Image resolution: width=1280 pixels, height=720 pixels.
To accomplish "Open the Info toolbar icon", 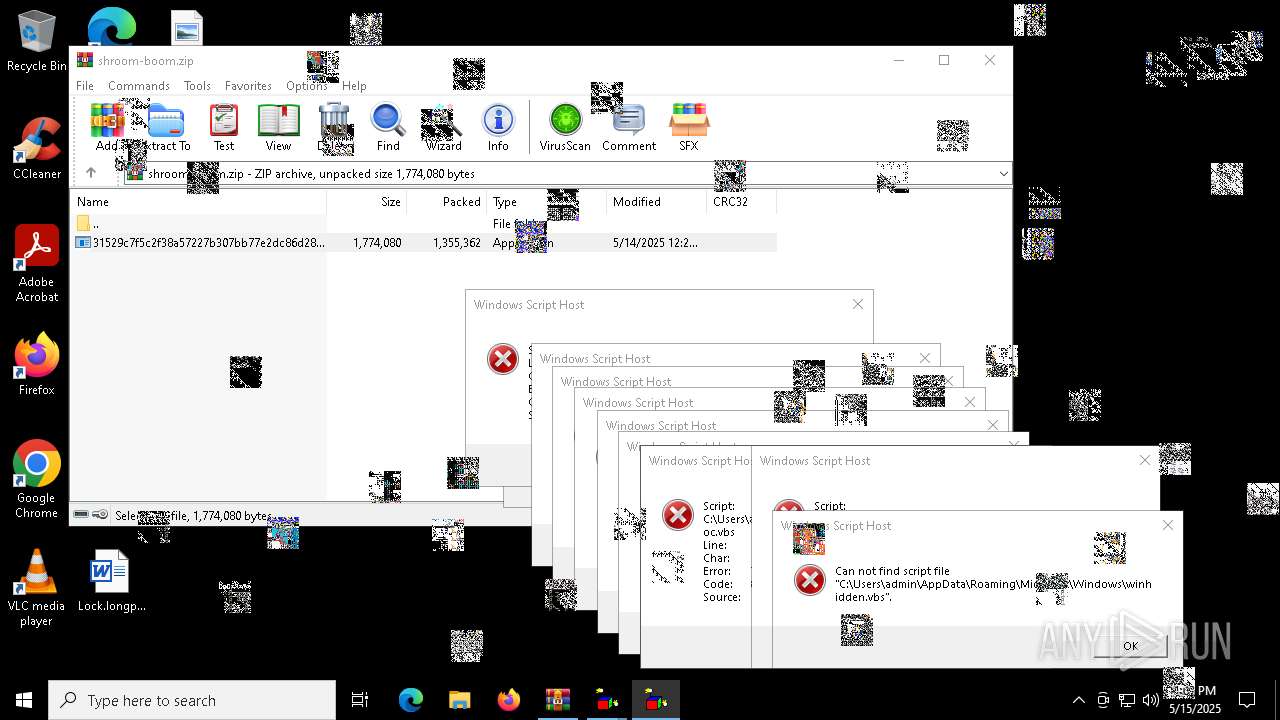I will coord(498,128).
